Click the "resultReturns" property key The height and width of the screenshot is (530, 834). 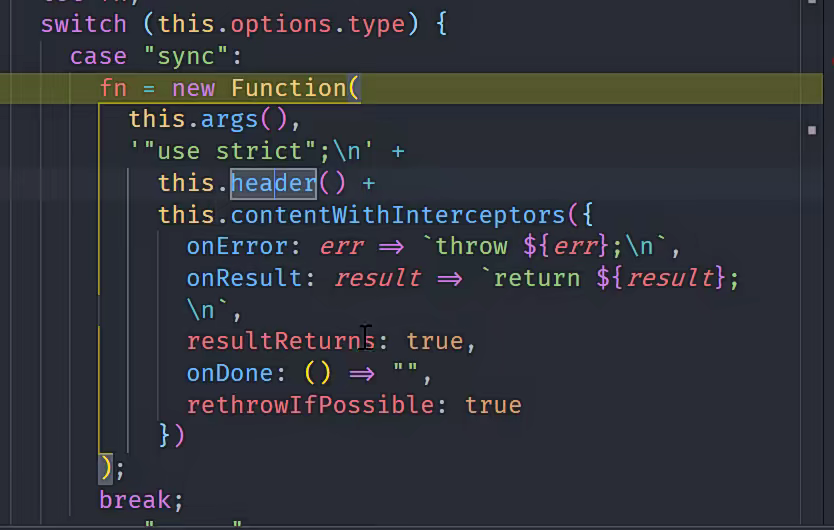[x=280, y=341]
